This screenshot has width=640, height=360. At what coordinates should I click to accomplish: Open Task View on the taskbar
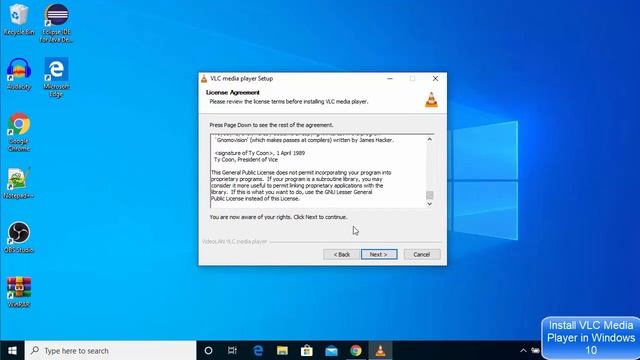point(232,351)
